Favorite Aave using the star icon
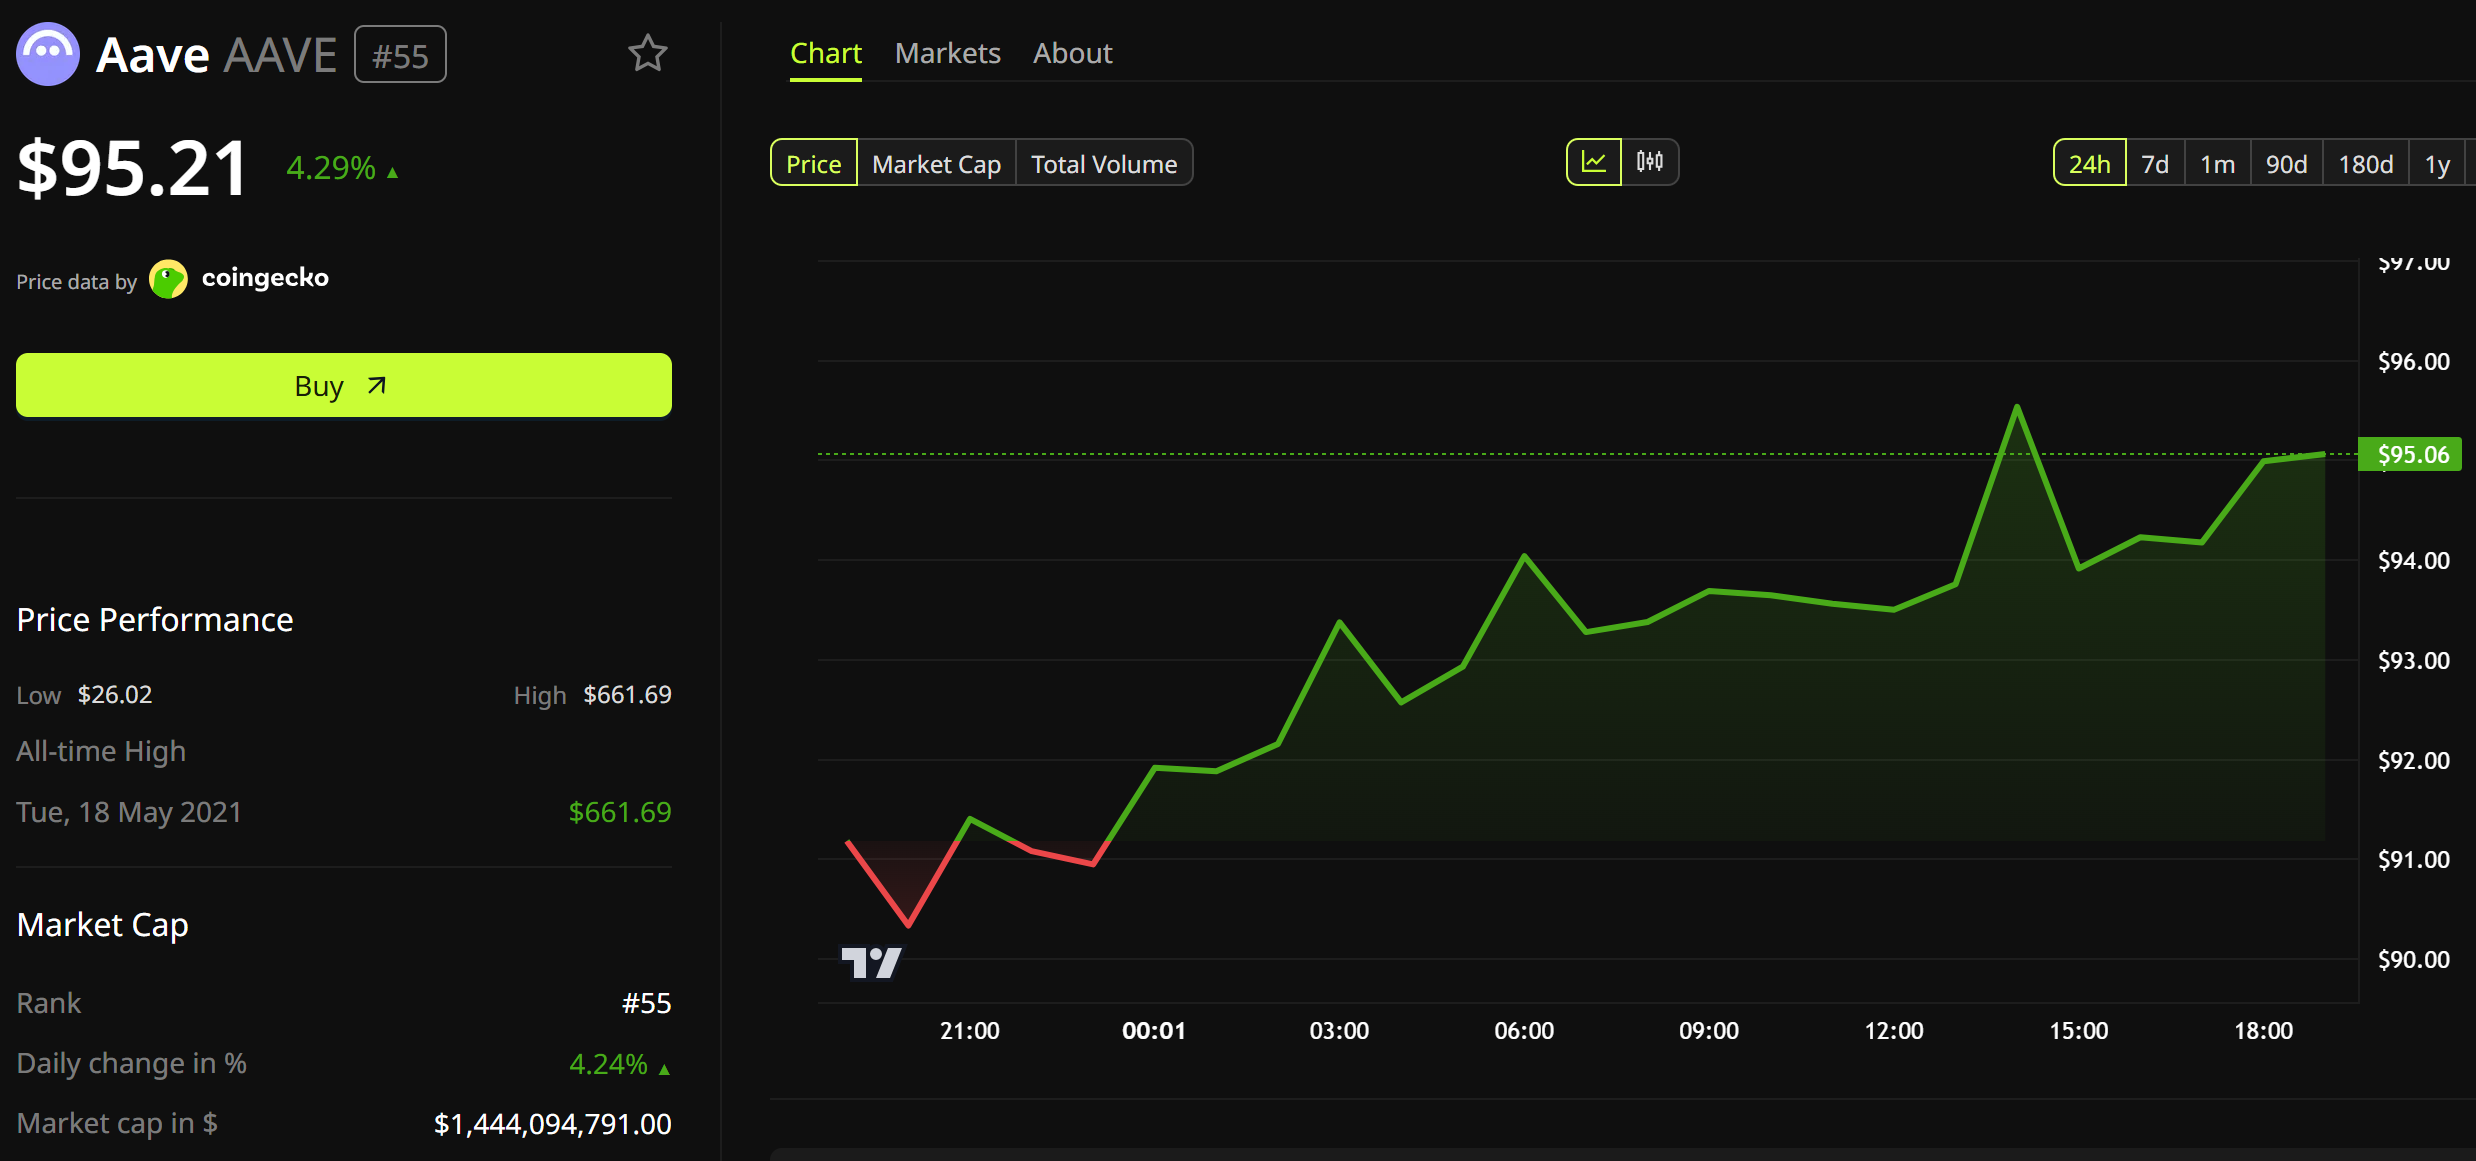 (x=648, y=53)
